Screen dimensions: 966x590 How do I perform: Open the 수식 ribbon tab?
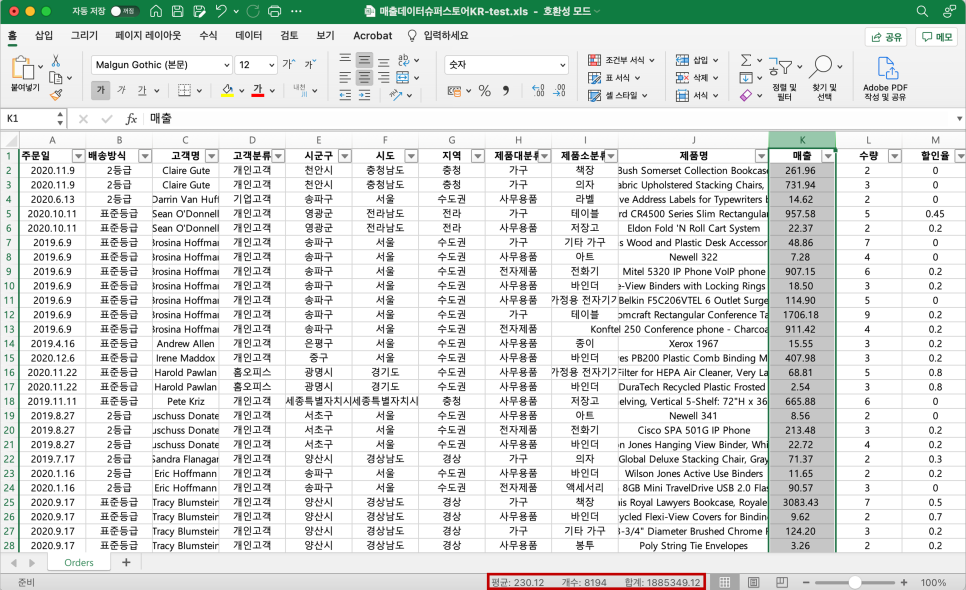click(208, 35)
